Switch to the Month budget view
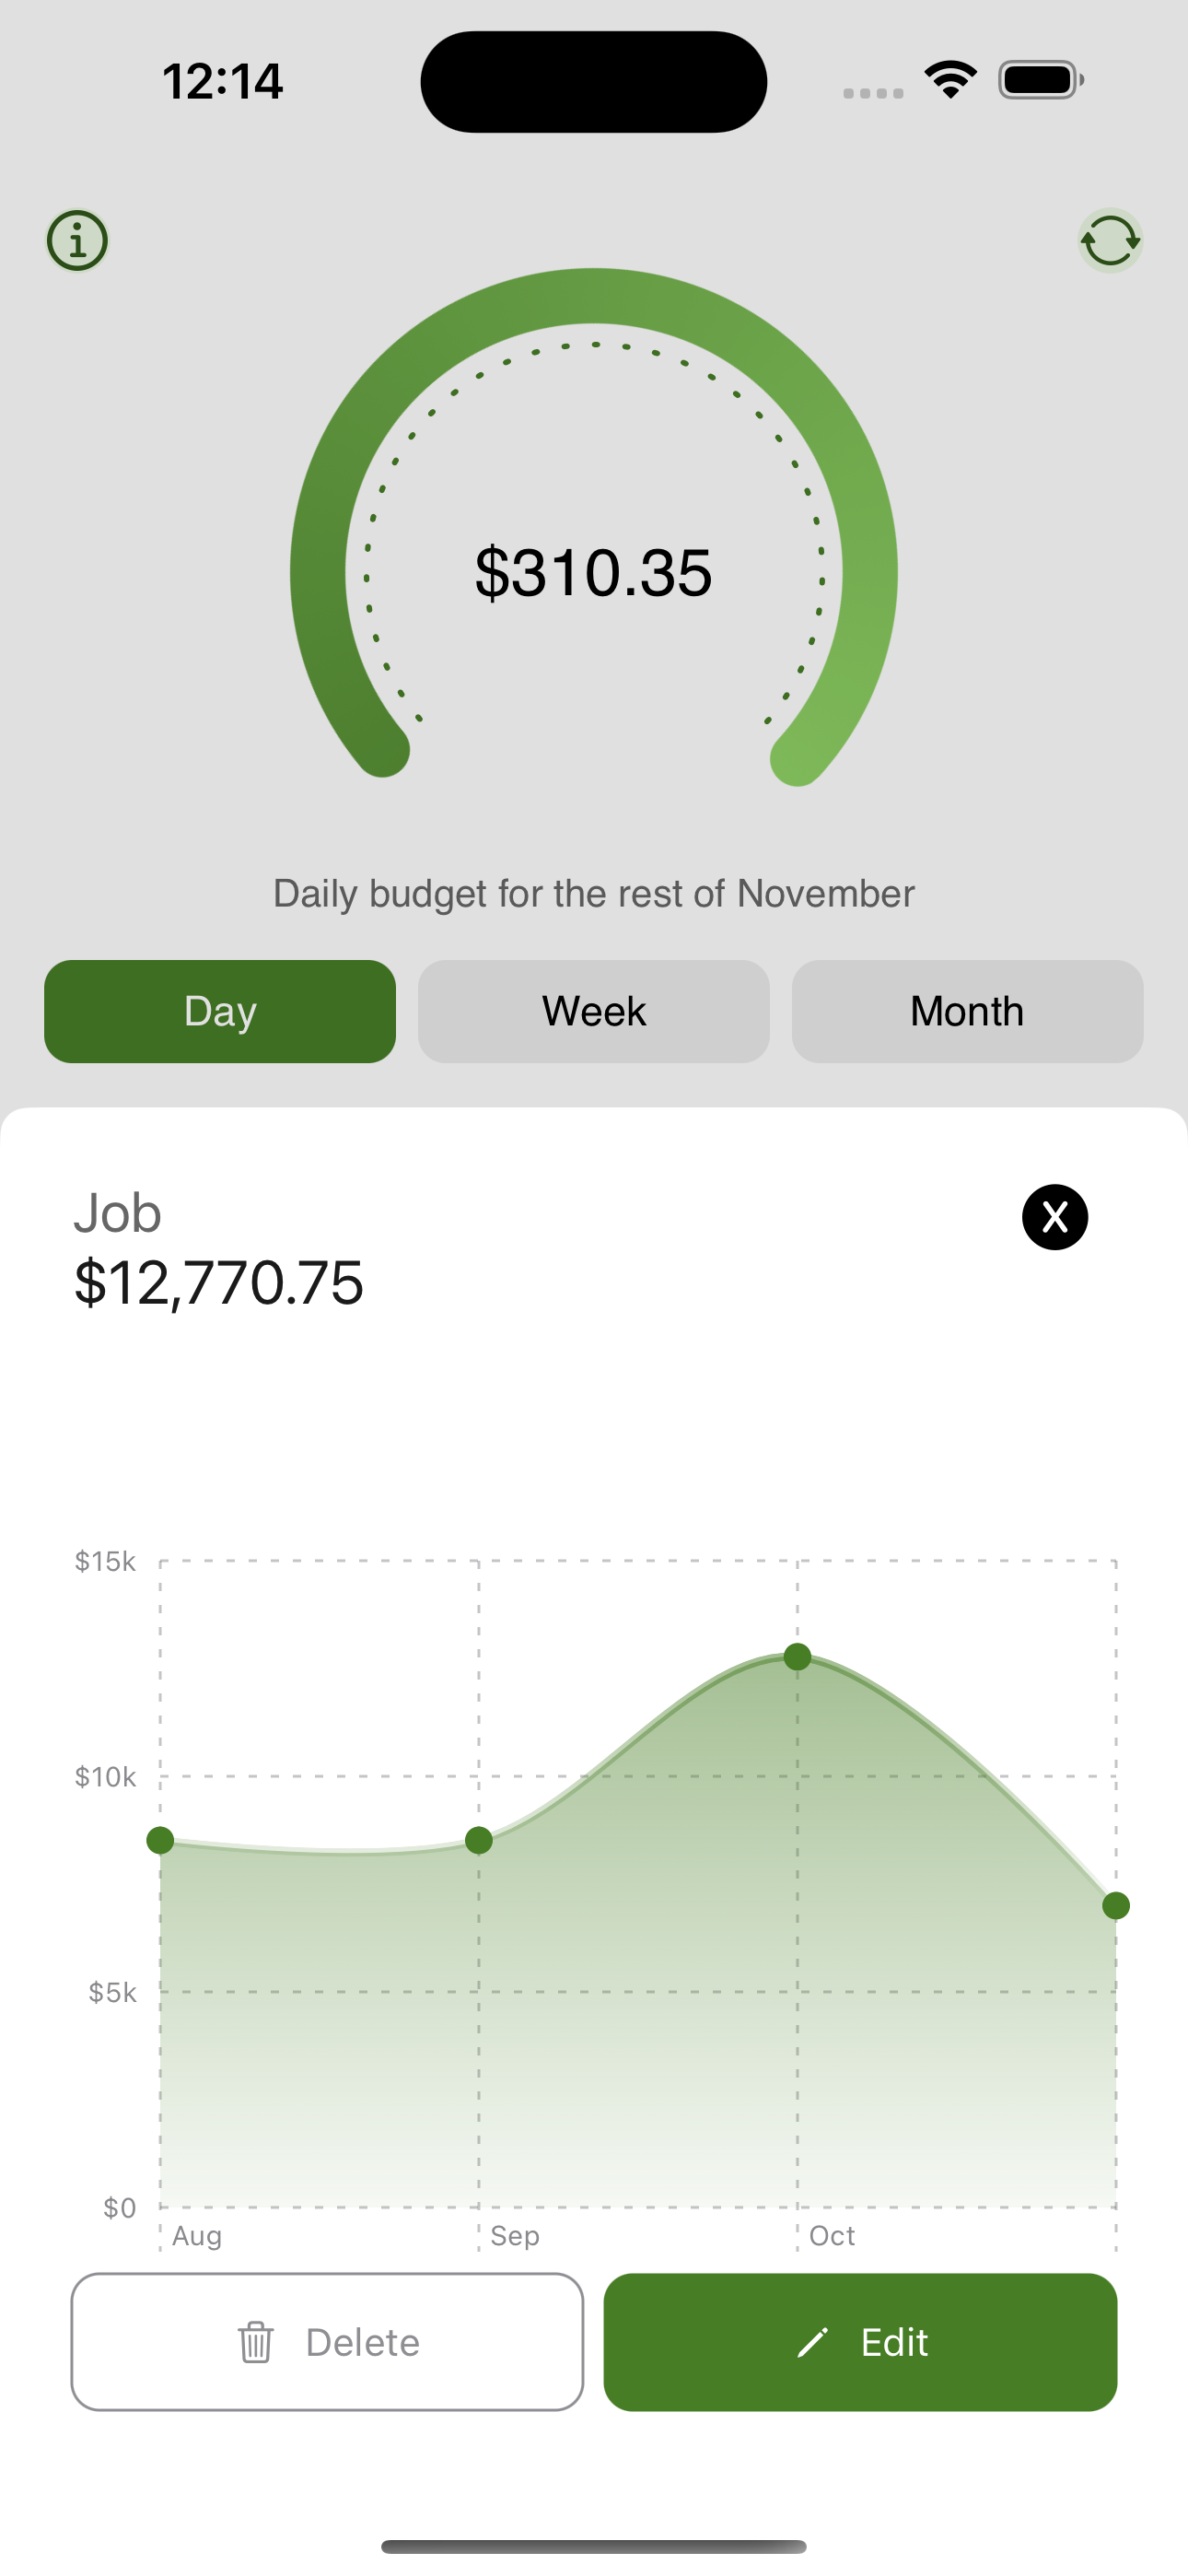This screenshot has height=2576, width=1188. tap(967, 1011)
